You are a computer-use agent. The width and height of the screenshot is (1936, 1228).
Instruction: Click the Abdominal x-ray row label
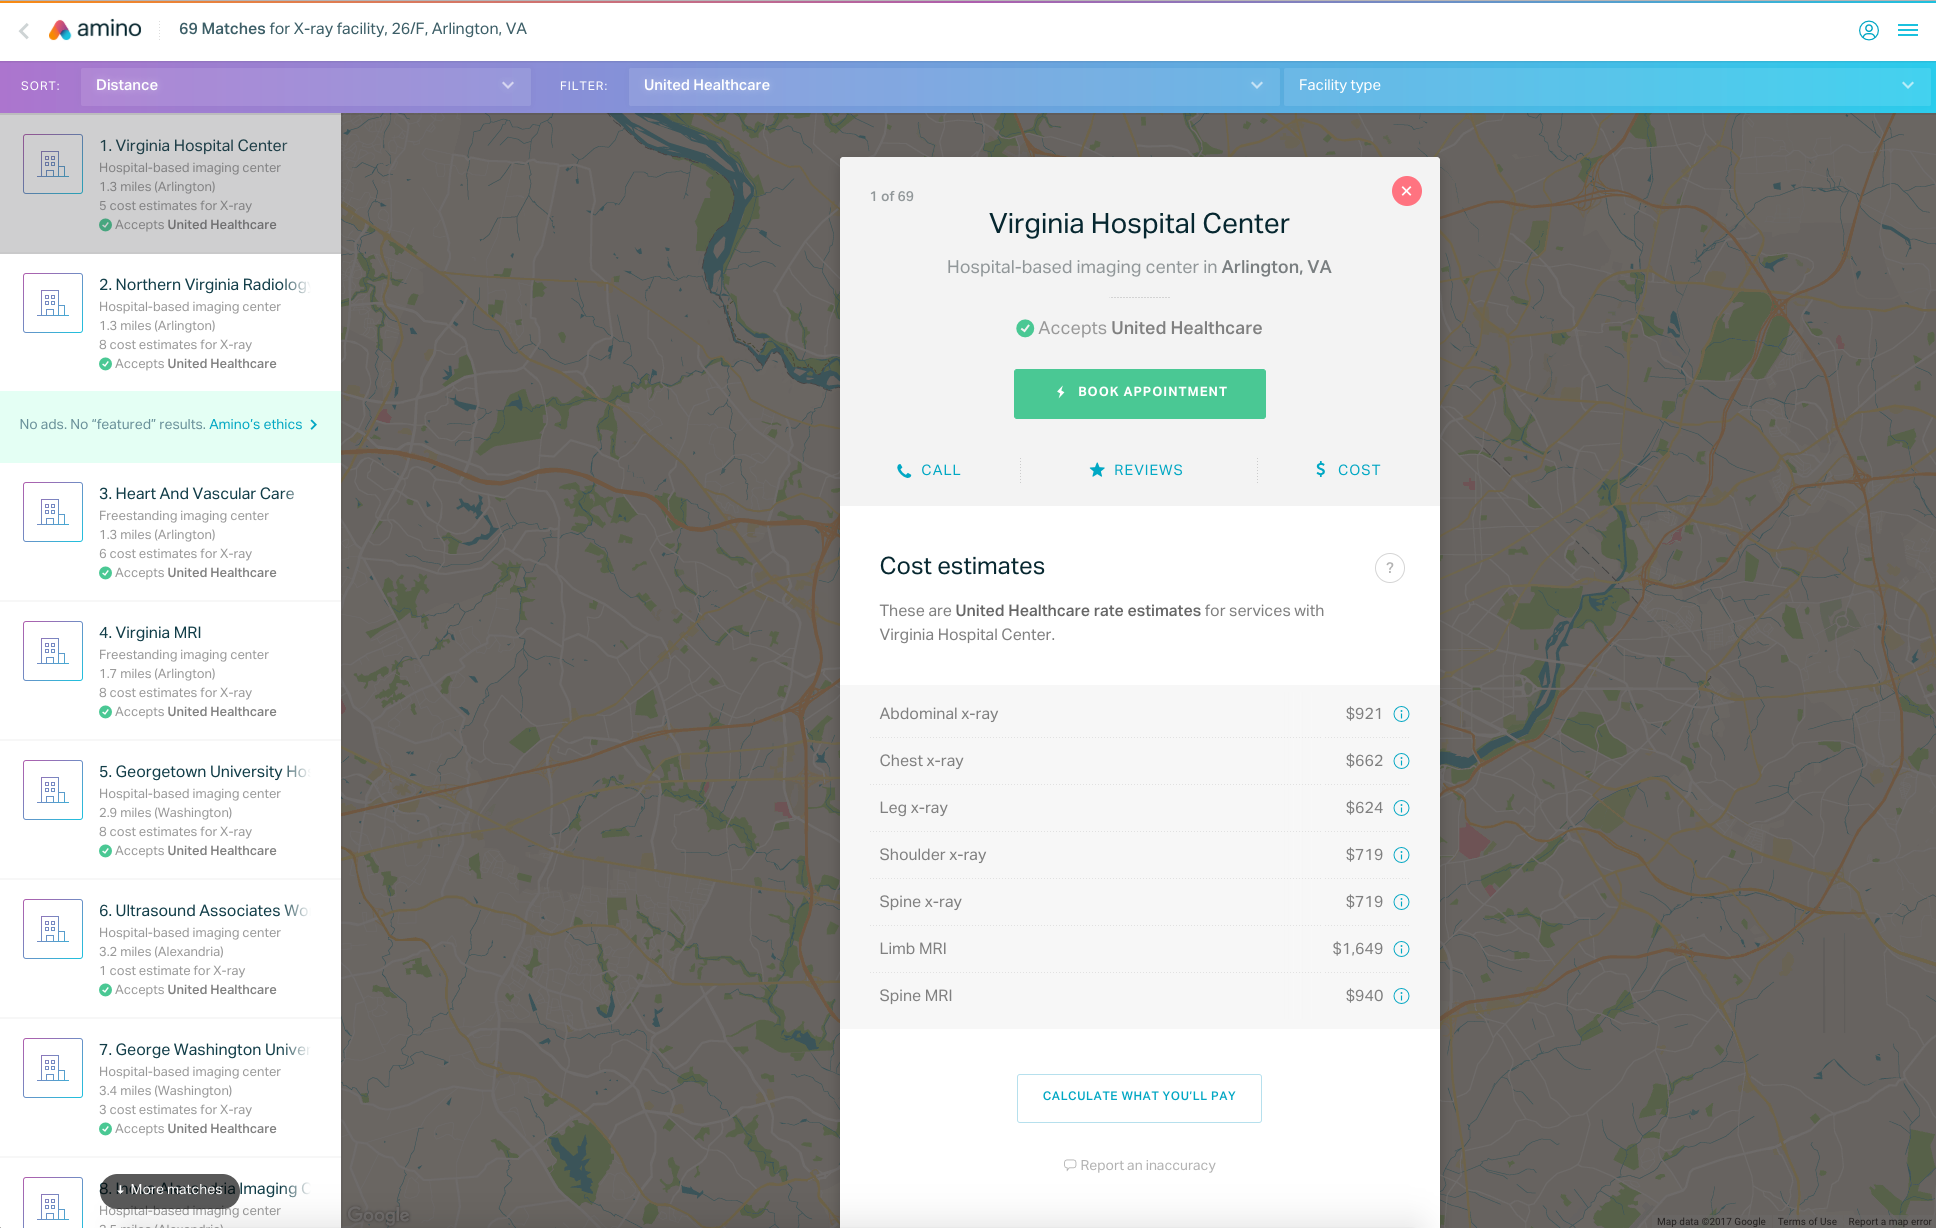point(938,714)
